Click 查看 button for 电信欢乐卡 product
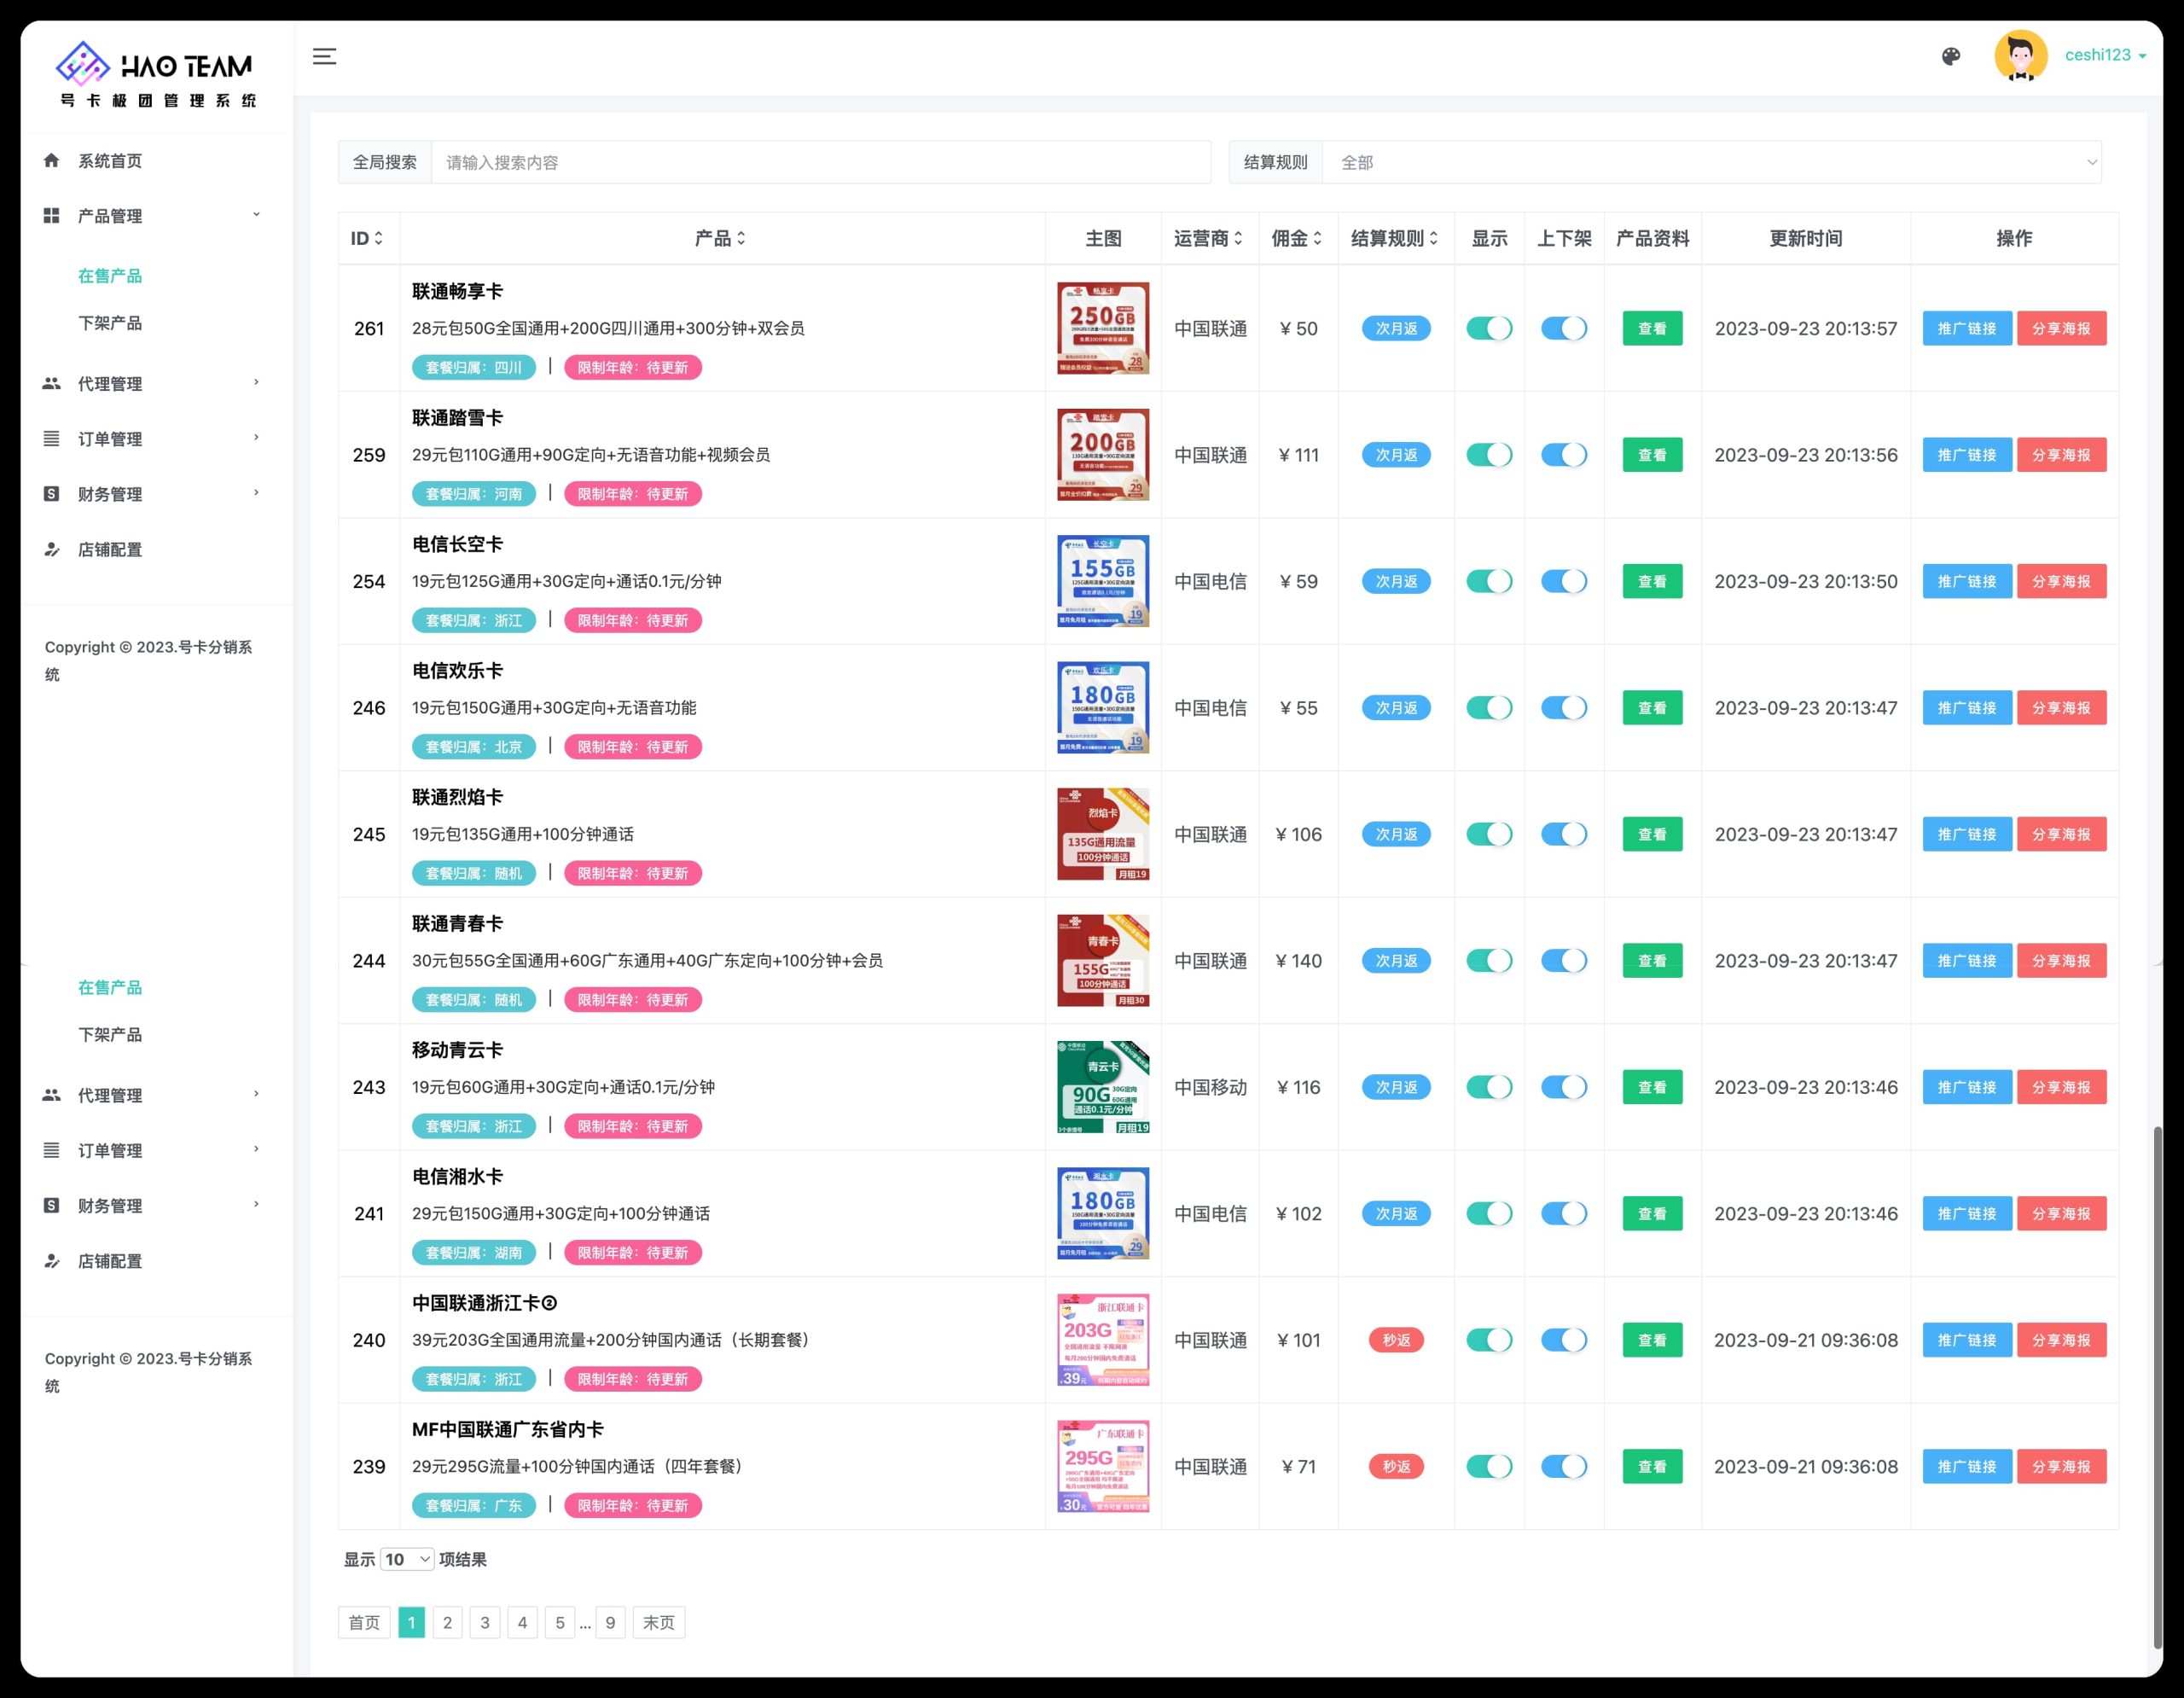 [x=1652, y=707]
